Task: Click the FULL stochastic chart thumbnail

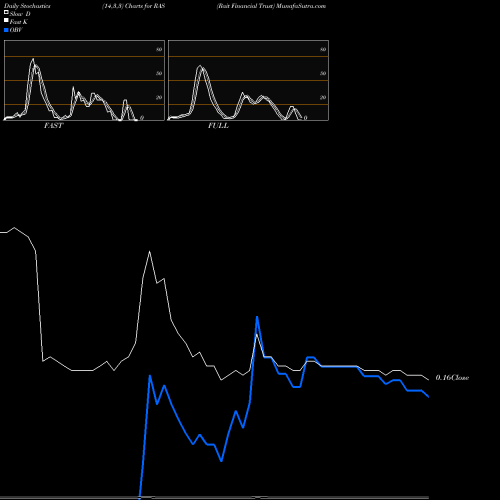Action: tap(248, 80)
